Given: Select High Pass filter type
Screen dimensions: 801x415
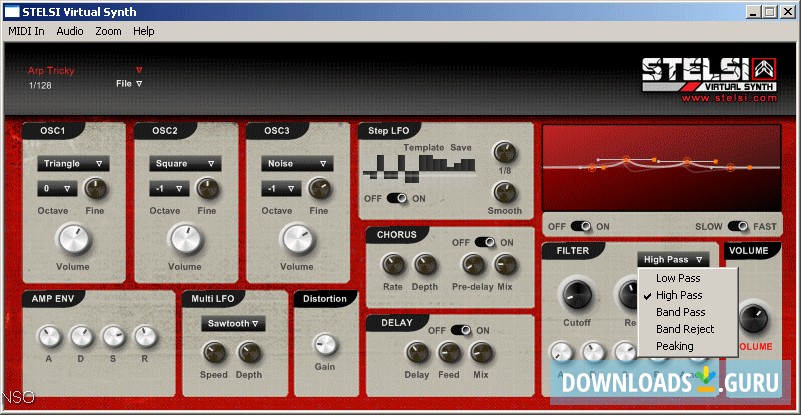Looking at the screenshot, I should (688, 295).
